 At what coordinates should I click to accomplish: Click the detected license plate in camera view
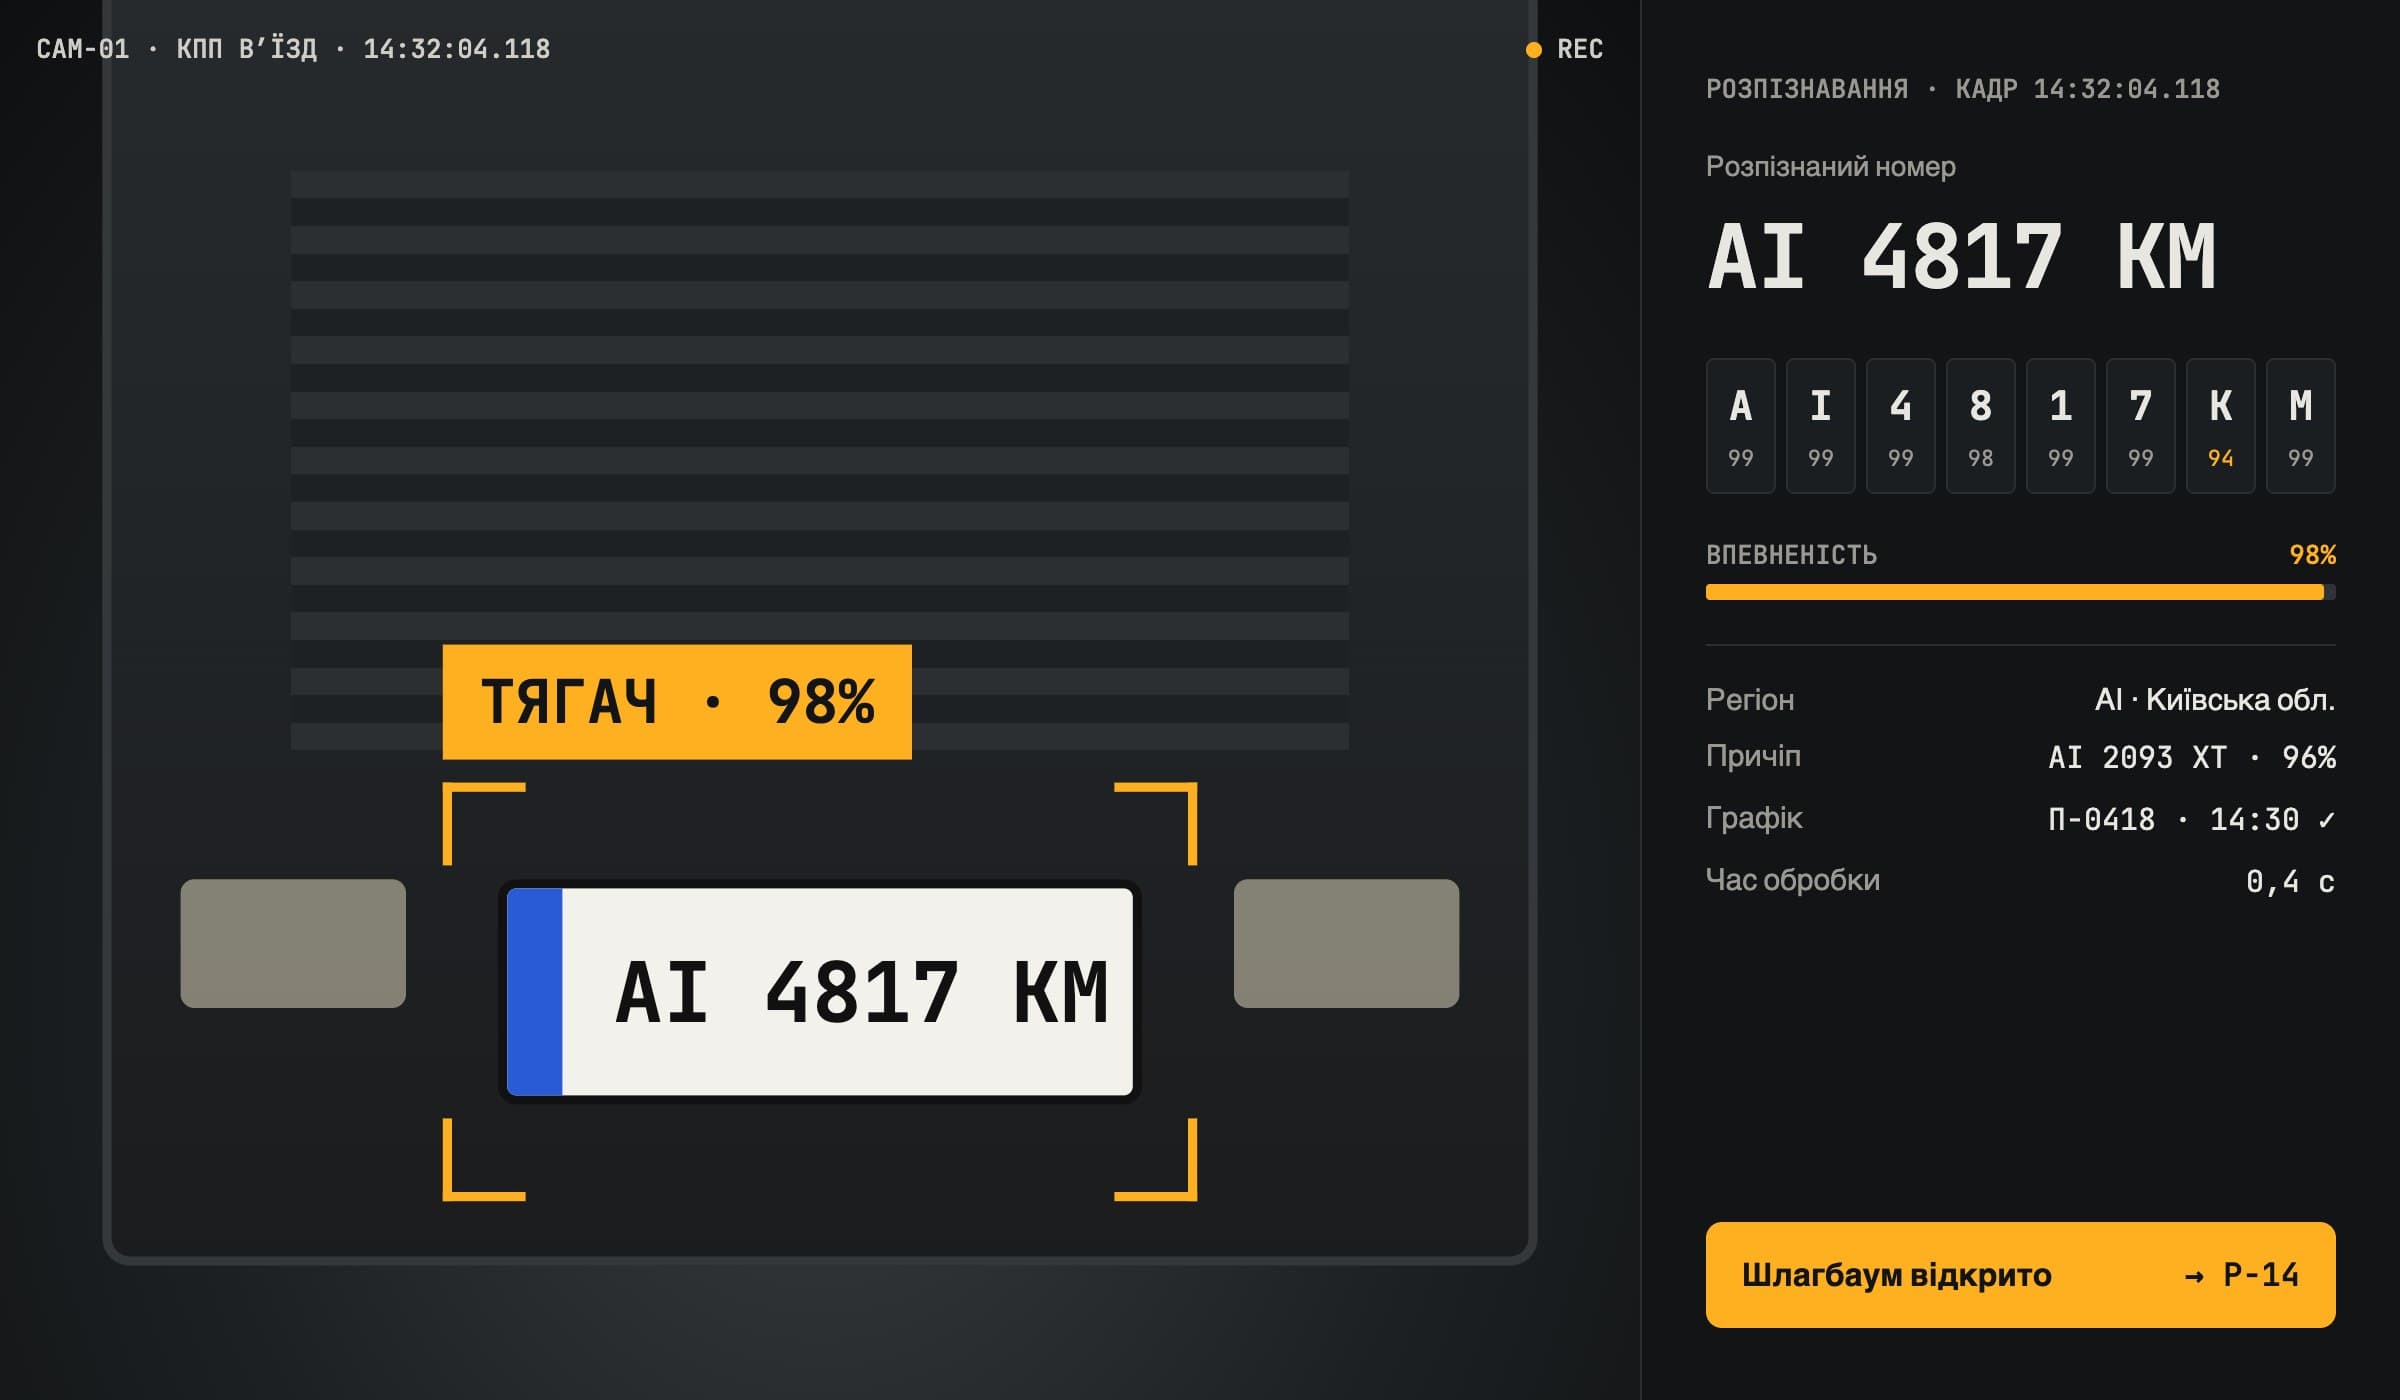pyautogui.click(x=820, y=992)
